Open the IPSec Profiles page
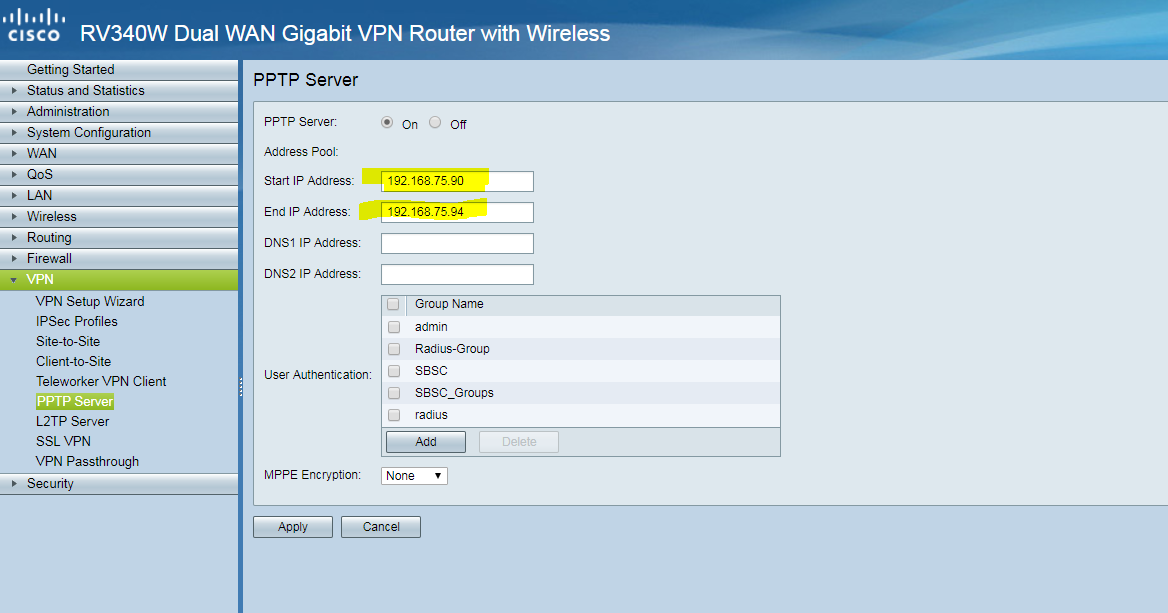This screenshot has height=613, width=1168. point(77,322)
